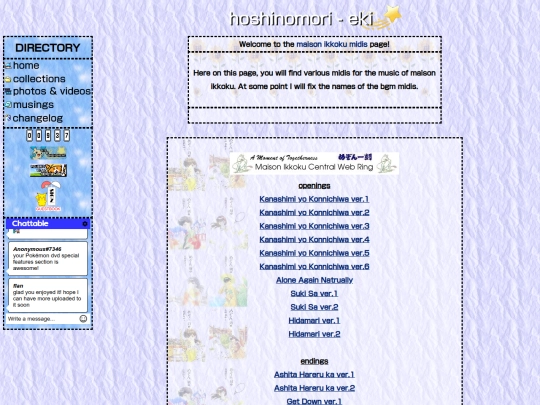Open Chattable settings gear icon

(85, 224)
